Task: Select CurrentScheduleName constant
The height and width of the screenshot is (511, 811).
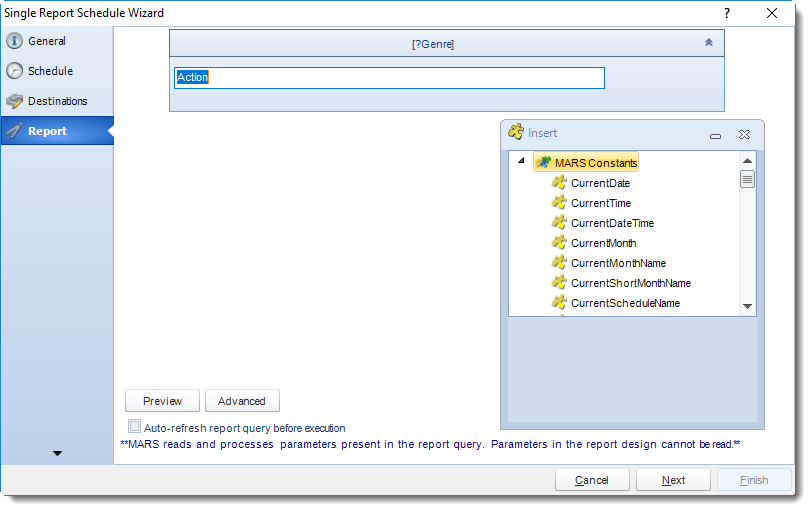Action: tap(625, 303)
